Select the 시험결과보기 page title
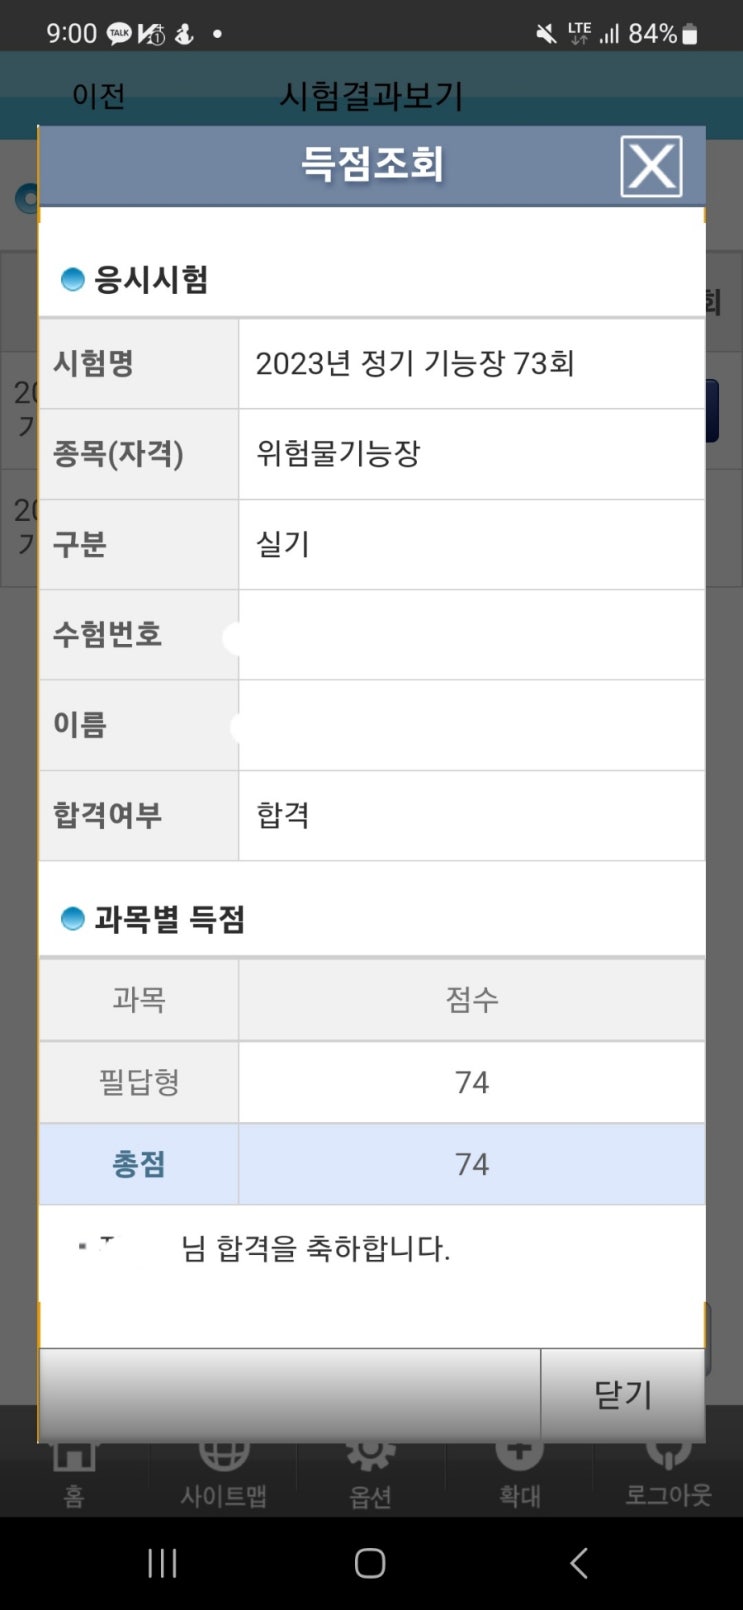 click(371, 96)
